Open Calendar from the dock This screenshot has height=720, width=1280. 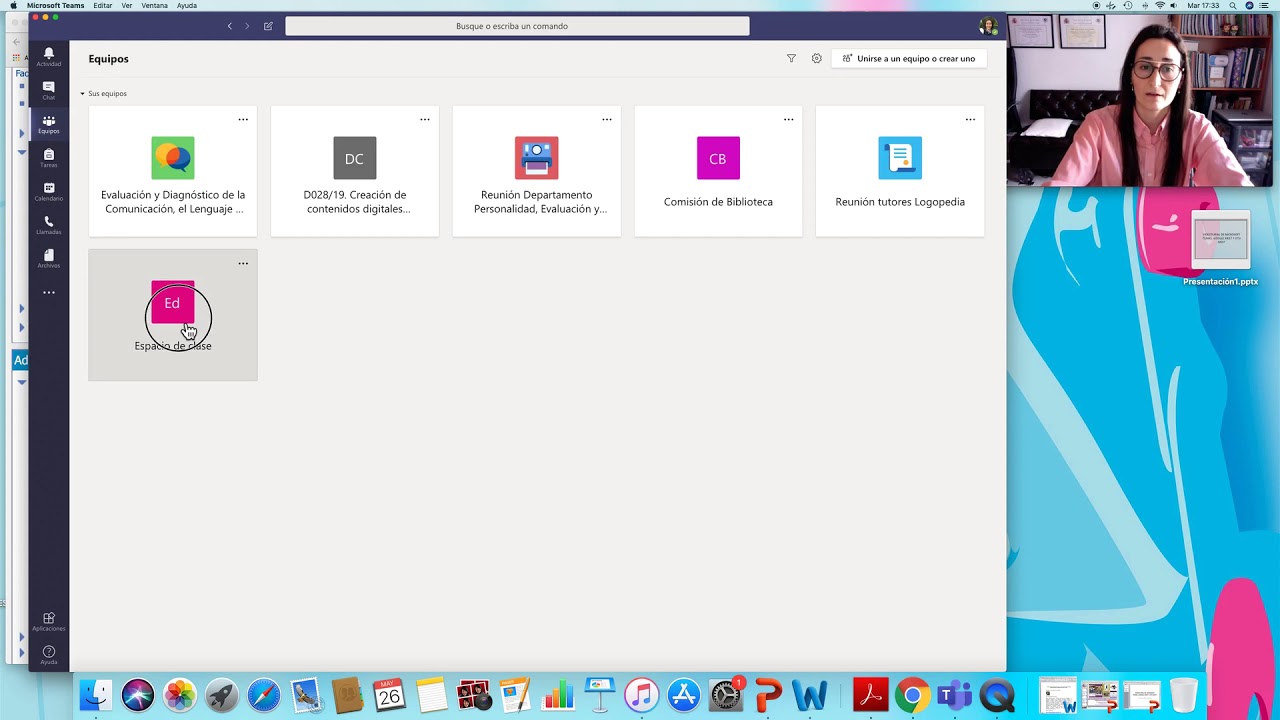[x=389, y=695]
